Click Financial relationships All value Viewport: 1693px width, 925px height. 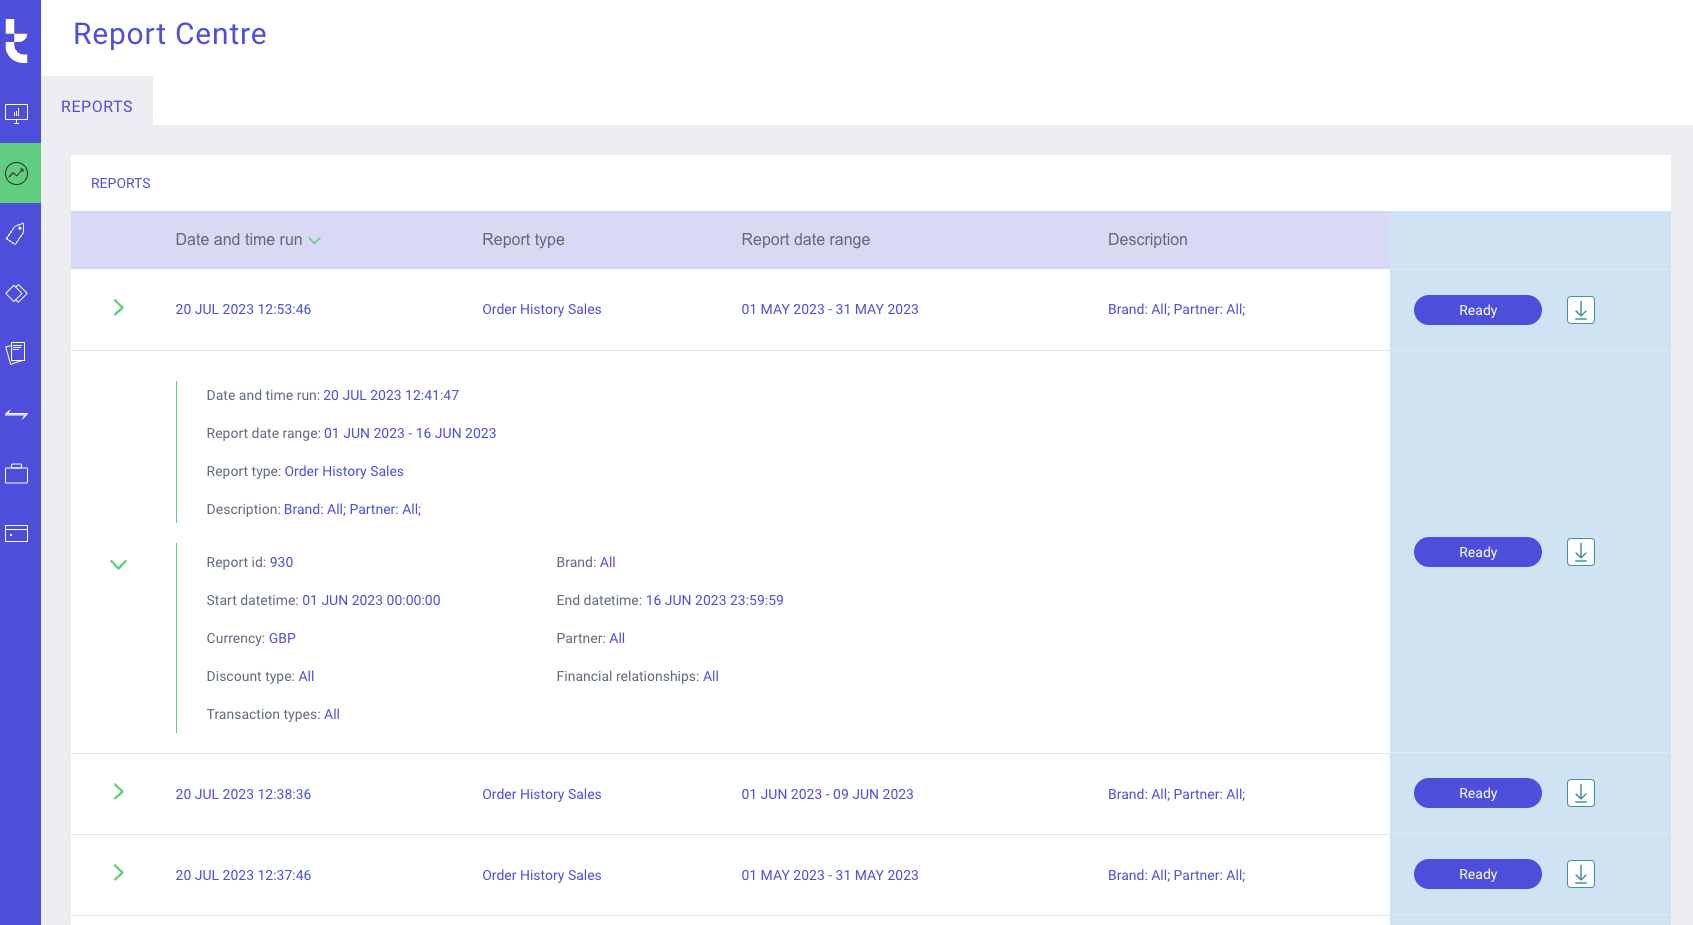711,677
